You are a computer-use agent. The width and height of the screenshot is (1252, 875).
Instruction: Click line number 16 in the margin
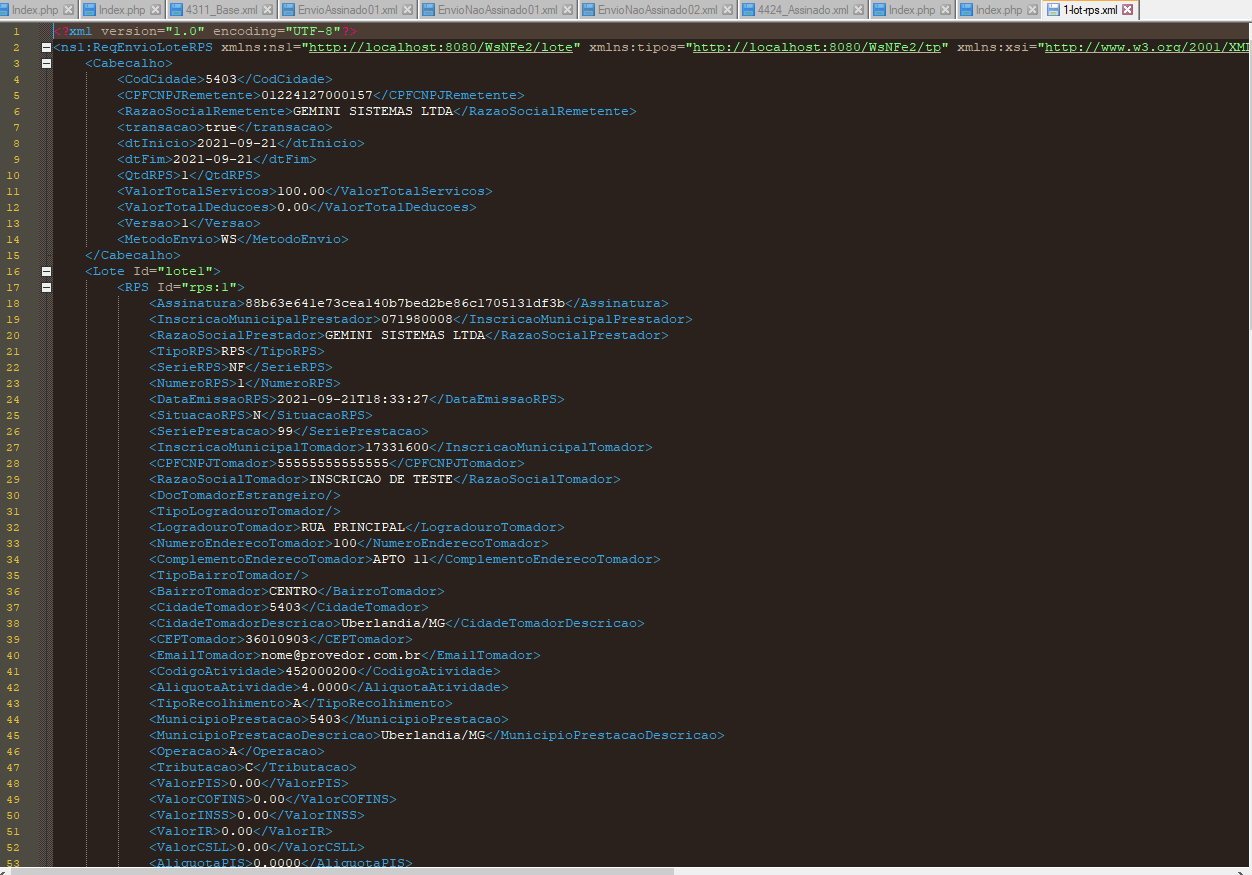point(13,271)
